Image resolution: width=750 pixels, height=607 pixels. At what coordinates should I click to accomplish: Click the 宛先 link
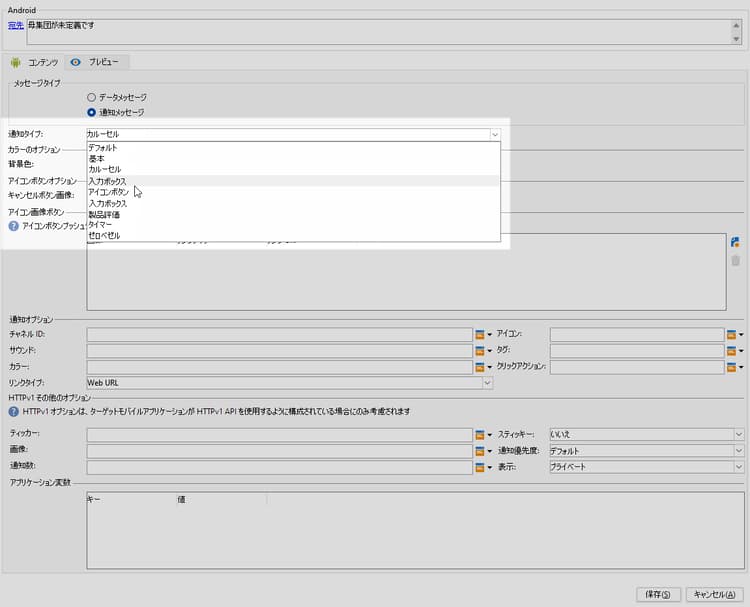(x=16, y=25)
